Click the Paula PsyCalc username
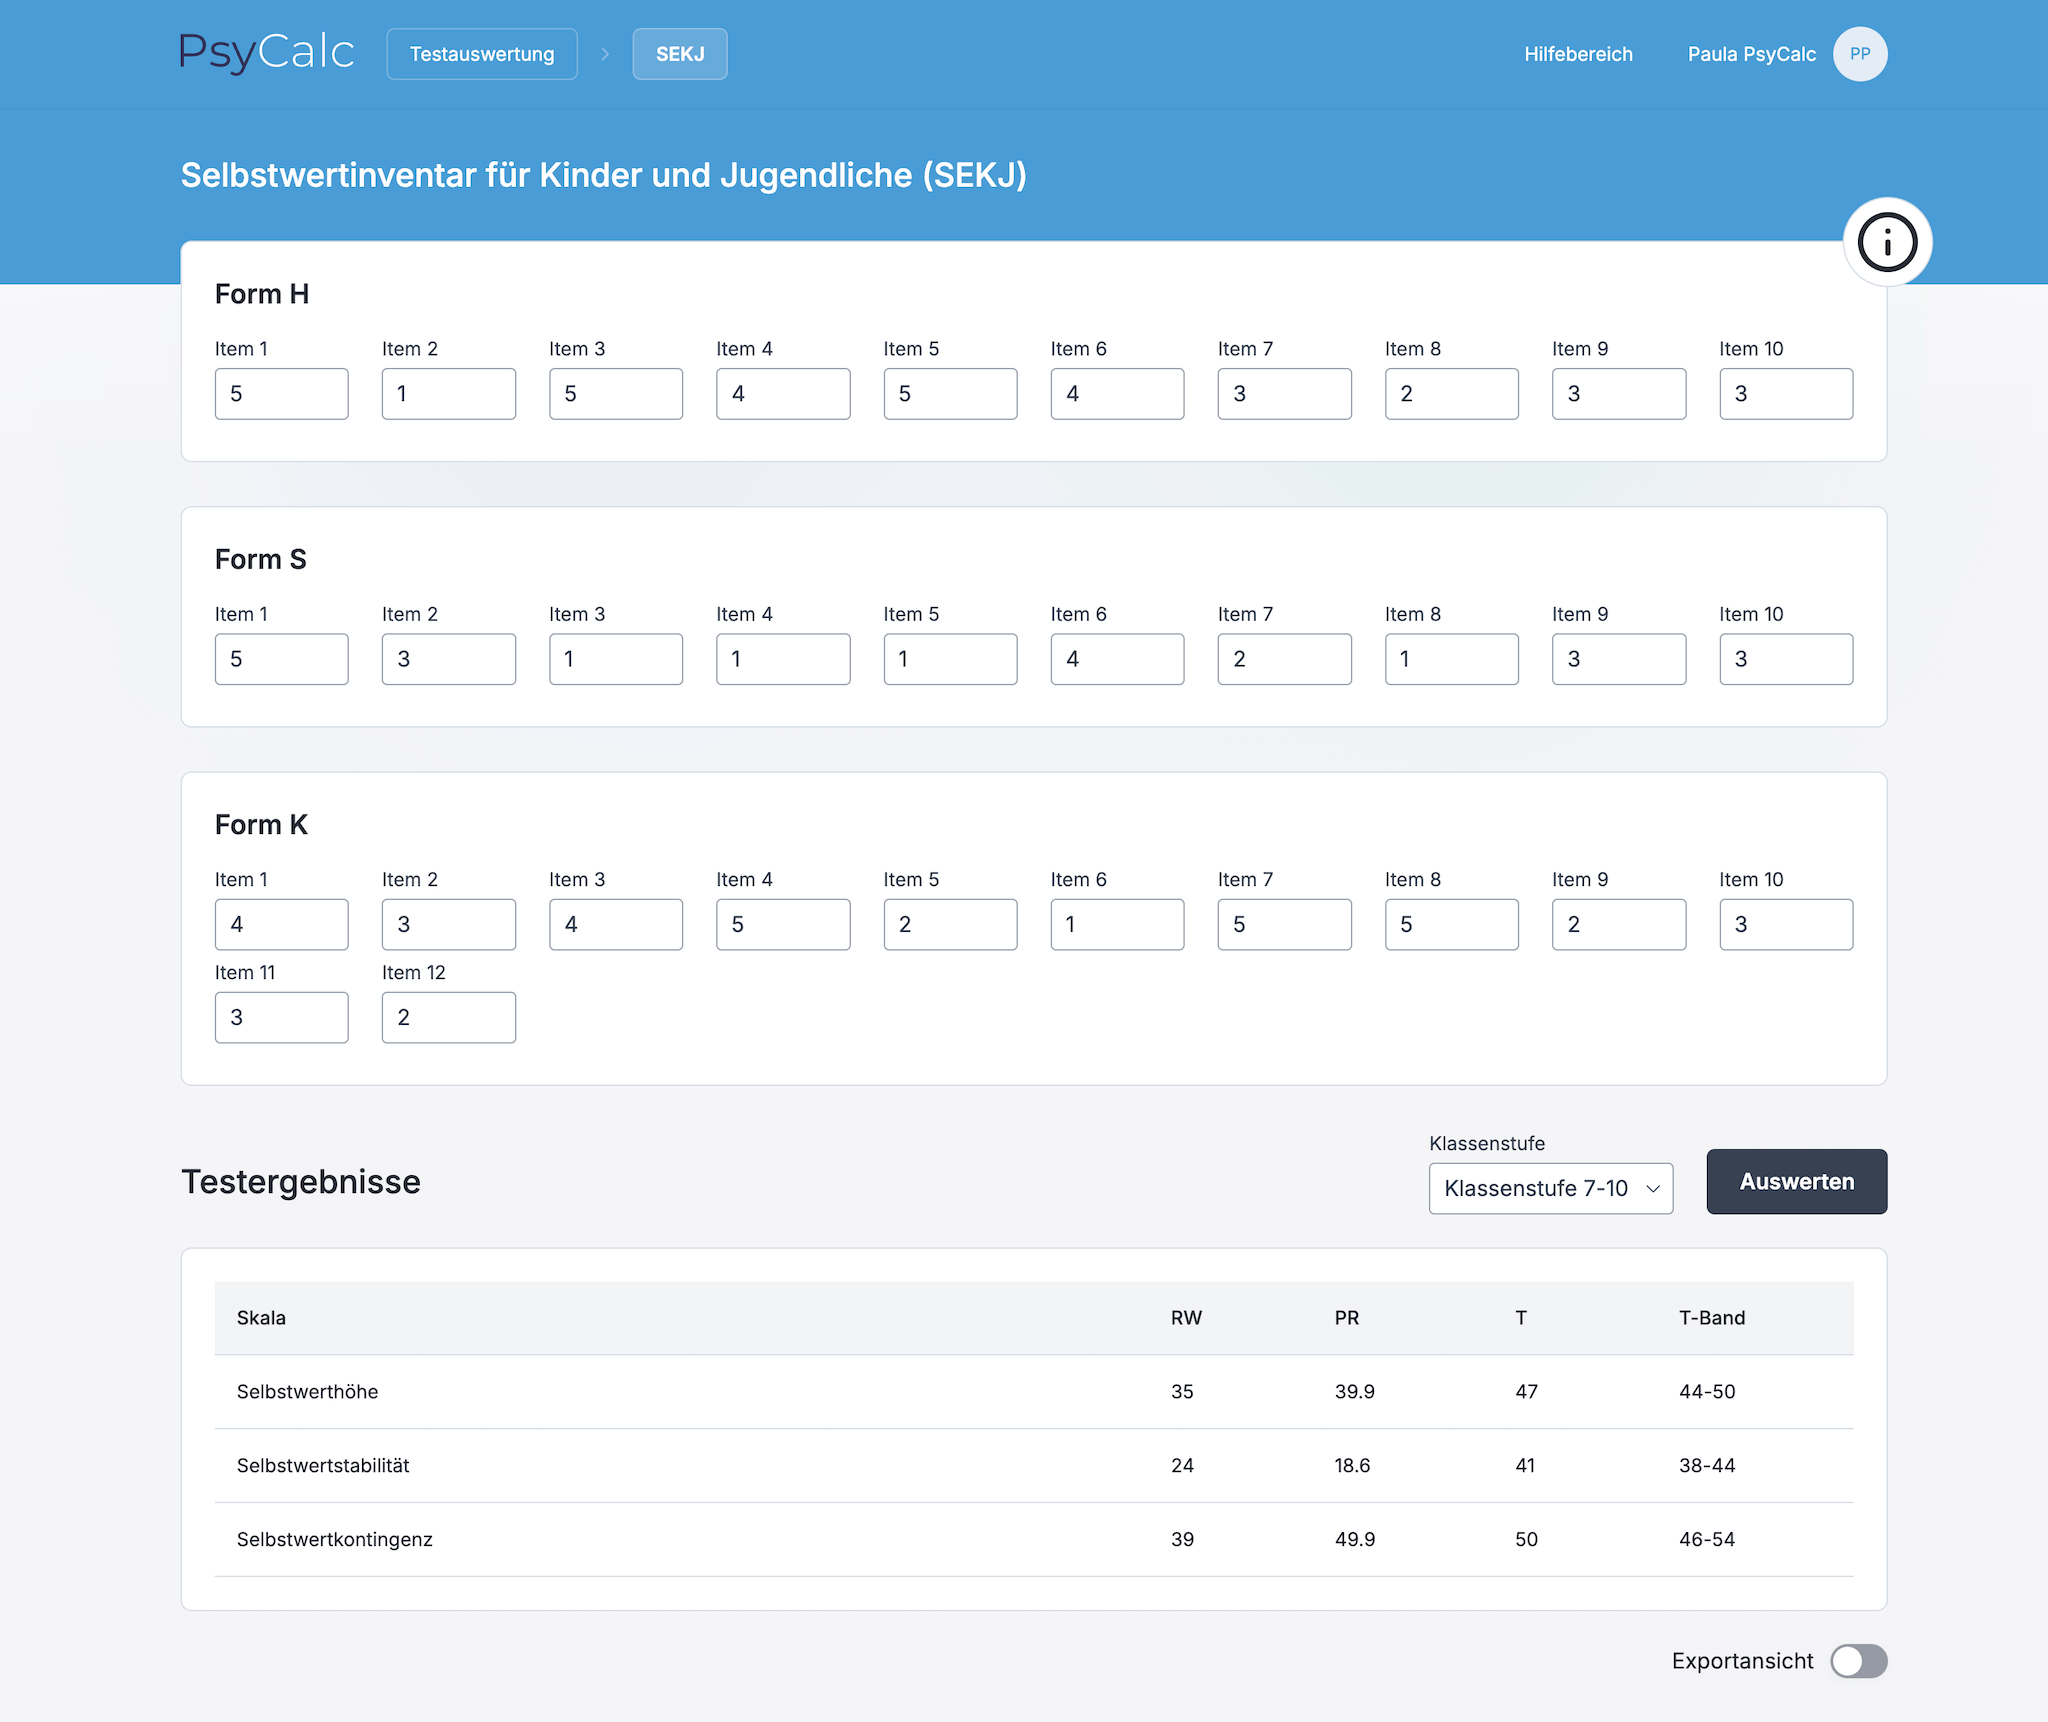 tap(1751, 54)
